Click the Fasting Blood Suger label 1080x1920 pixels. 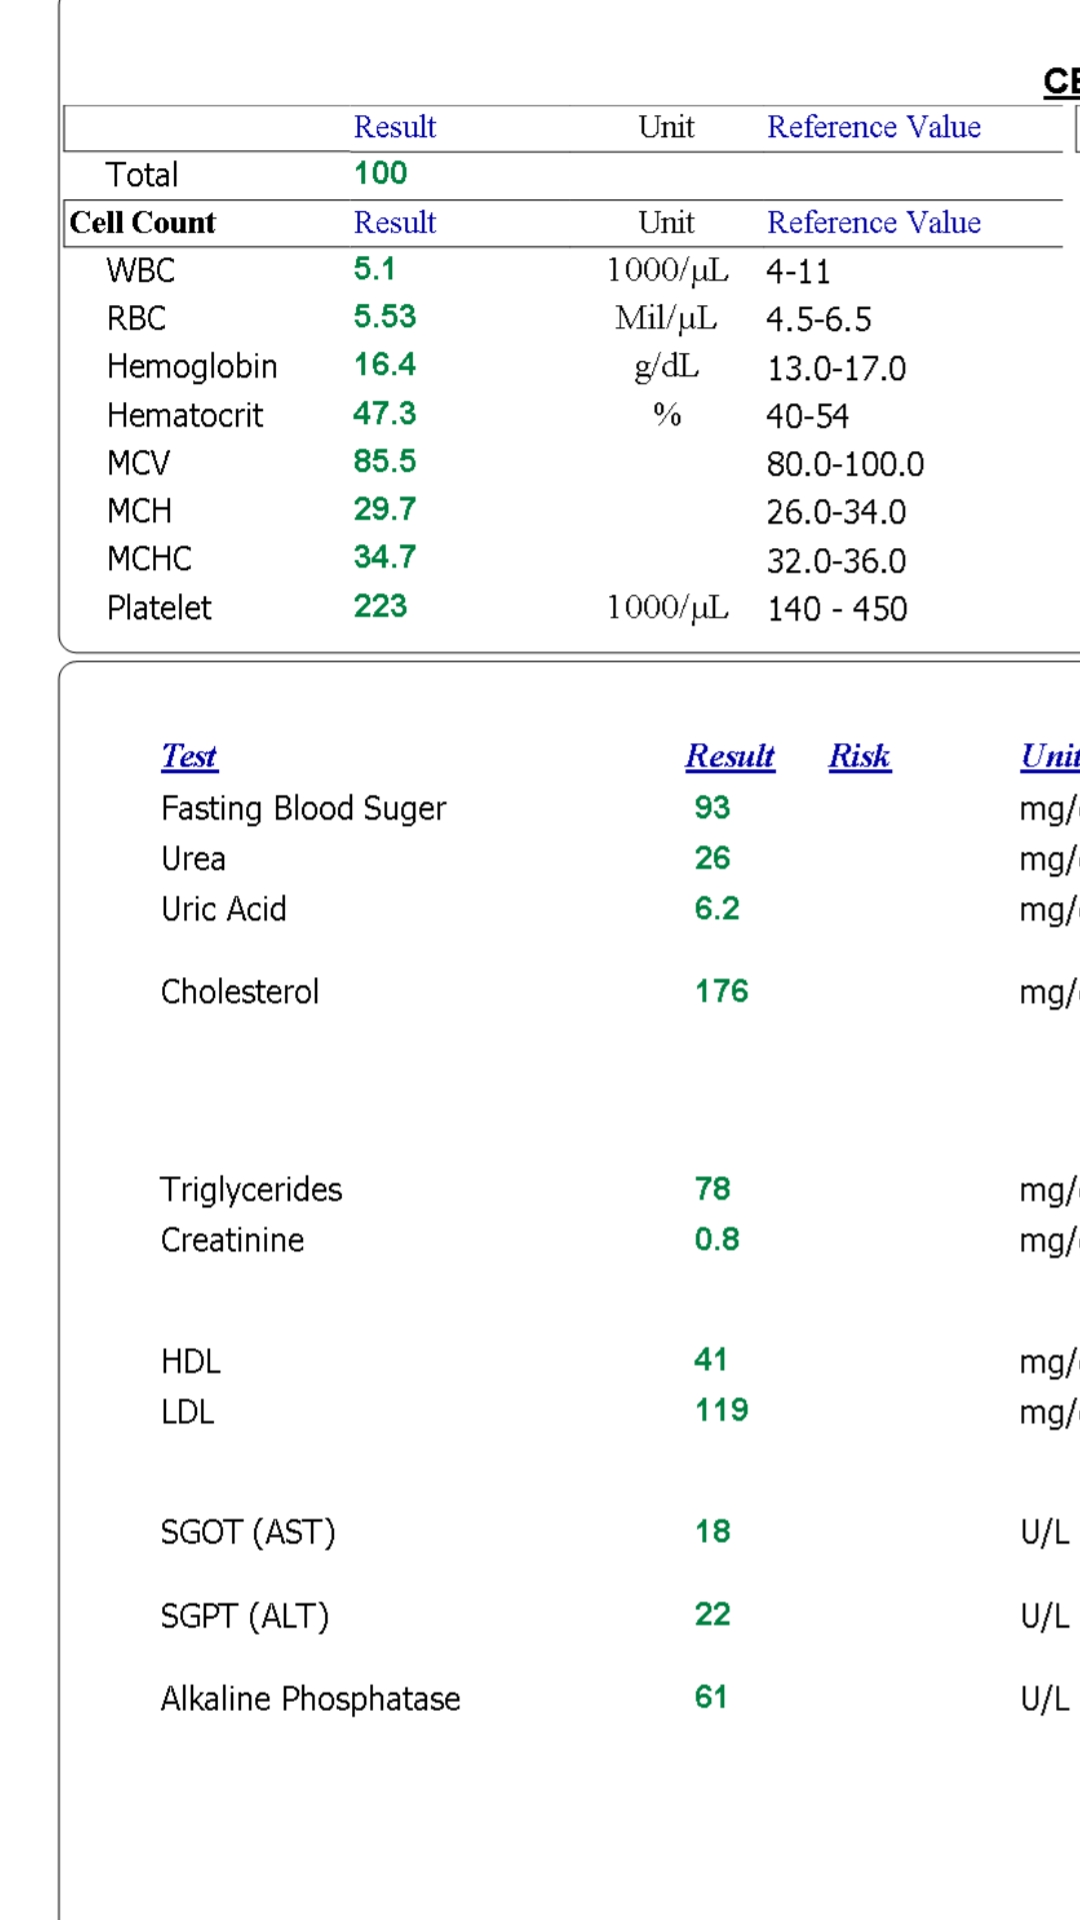303,808
